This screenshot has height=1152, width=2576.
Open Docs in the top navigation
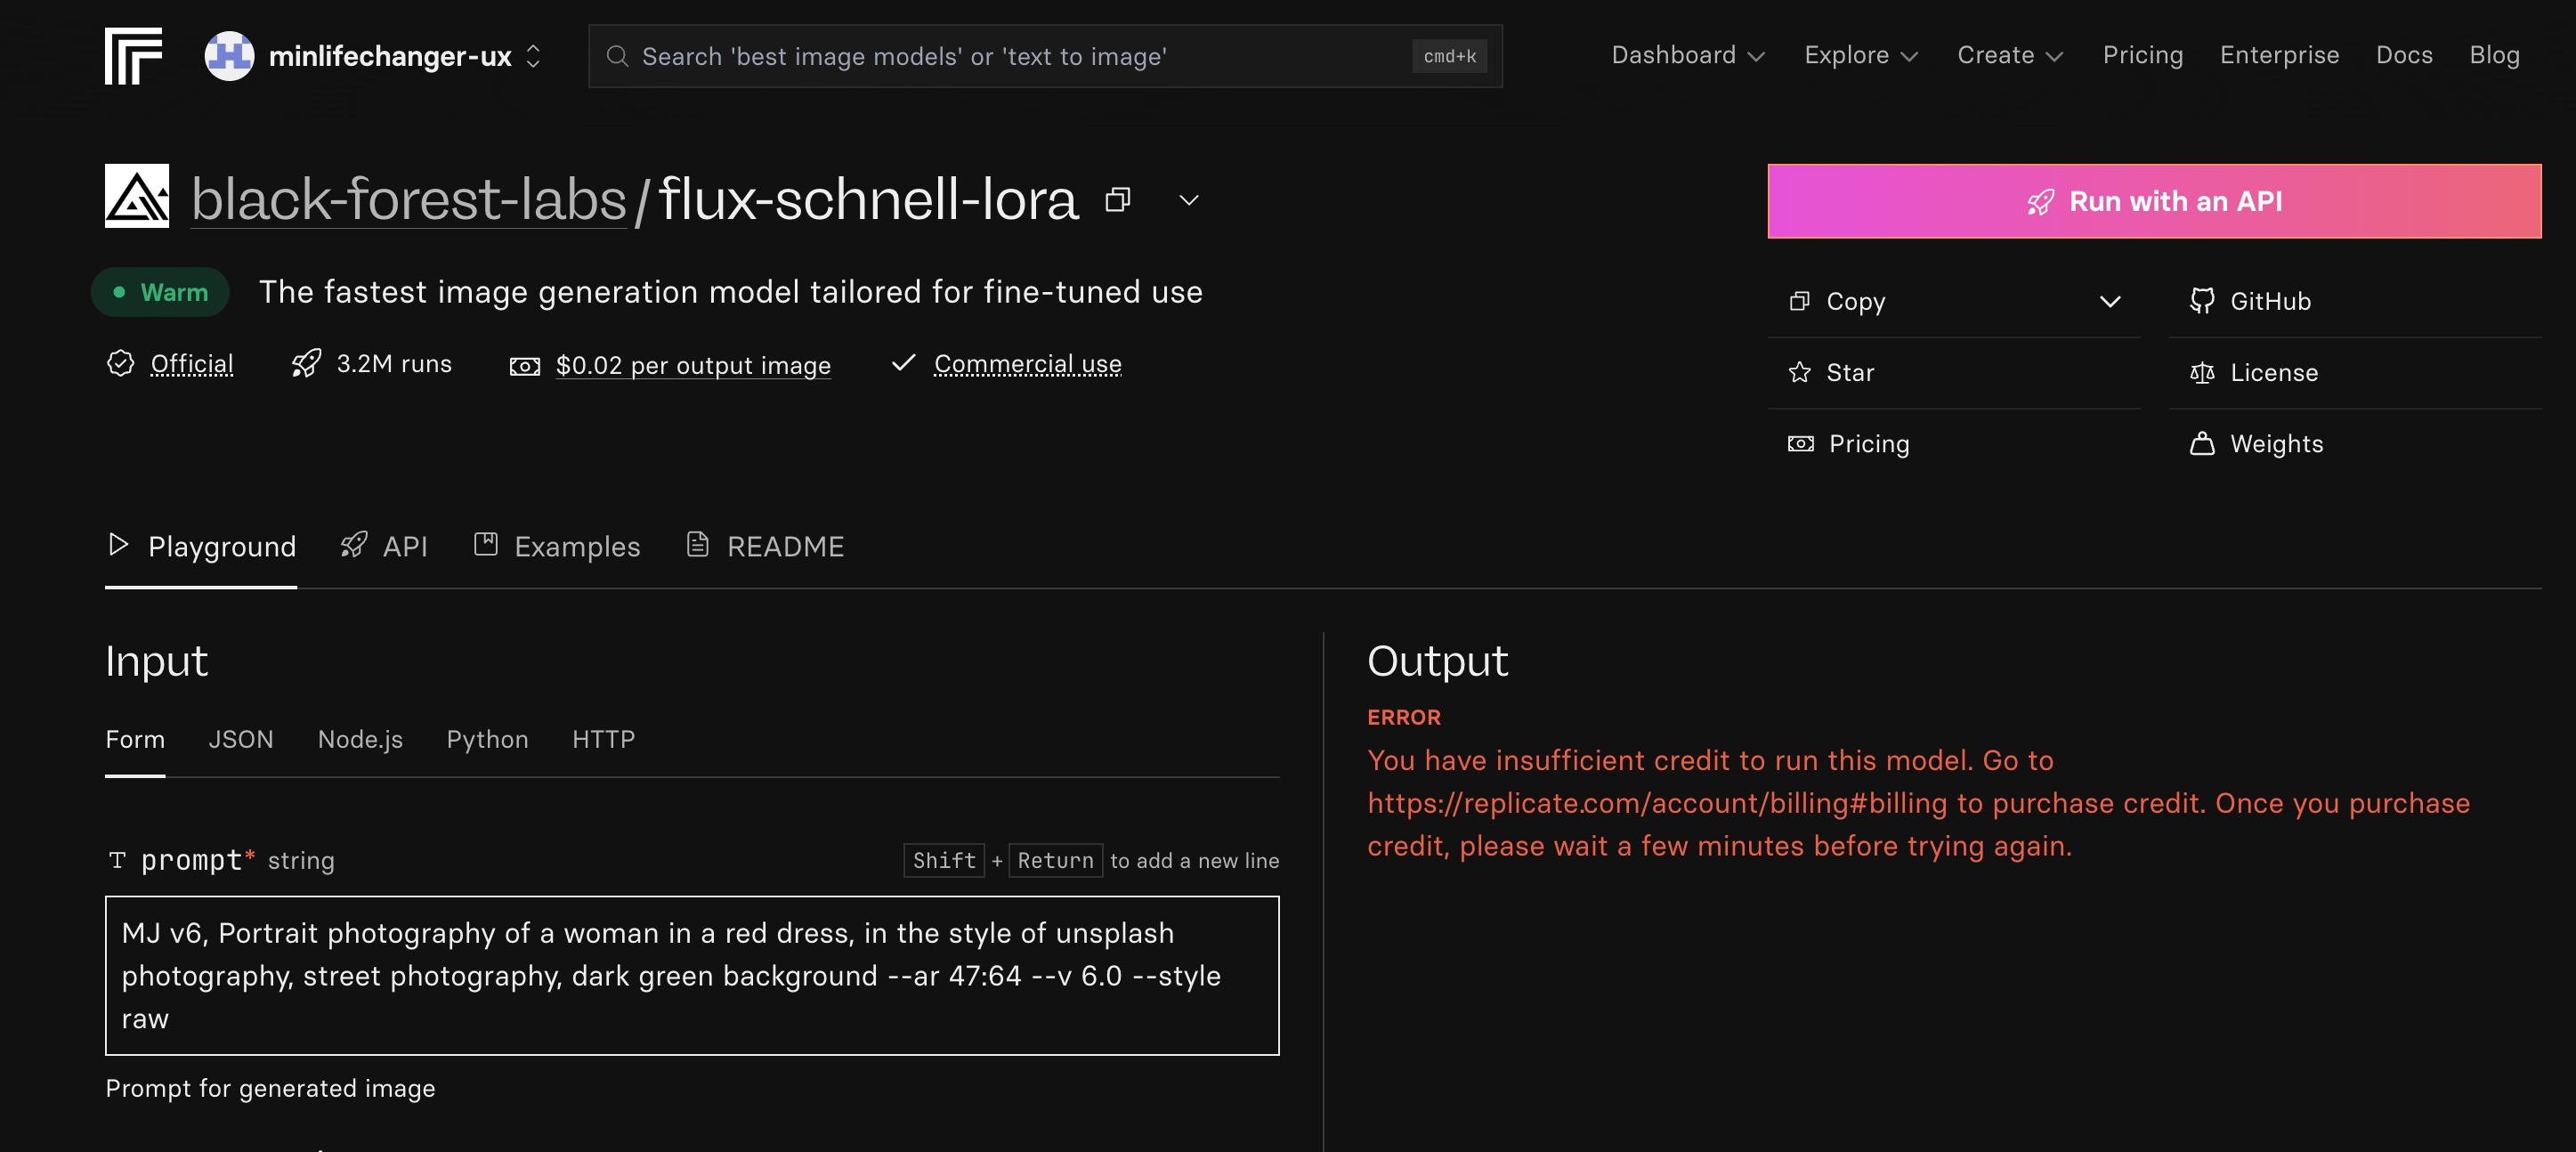point(2404,55)
